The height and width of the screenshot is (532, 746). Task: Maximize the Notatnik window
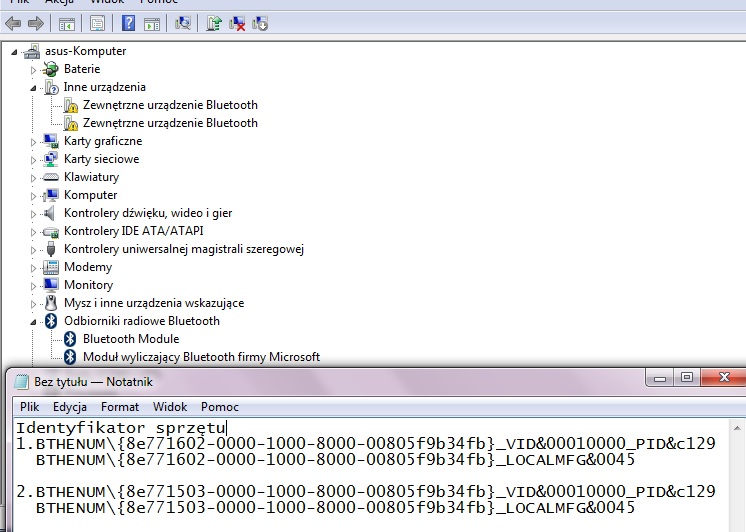click(687, 378)
